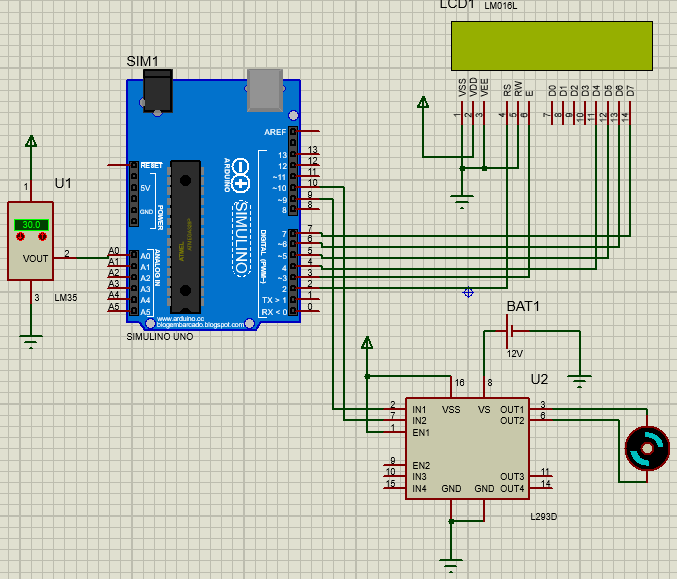
Task: Click the LM35 down-arrow temperature decrease button
Action: 20,237
